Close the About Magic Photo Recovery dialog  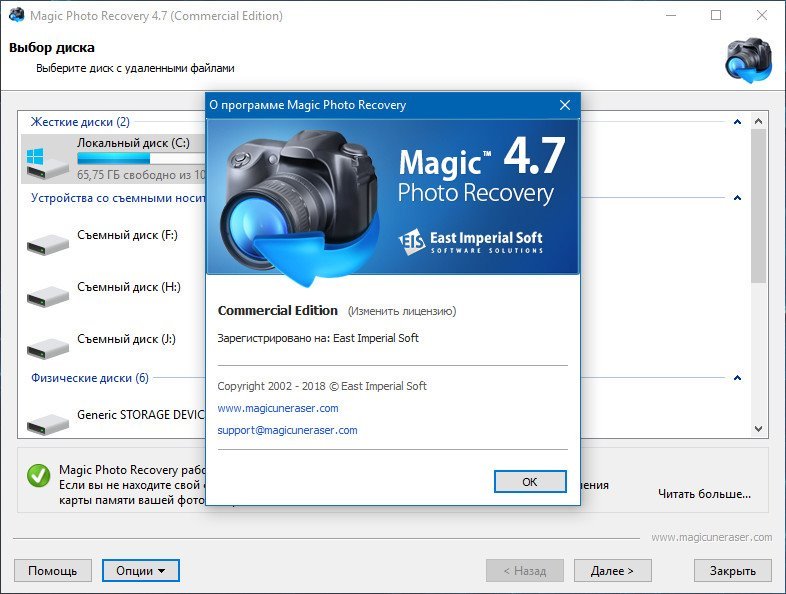tap(565, 105)
